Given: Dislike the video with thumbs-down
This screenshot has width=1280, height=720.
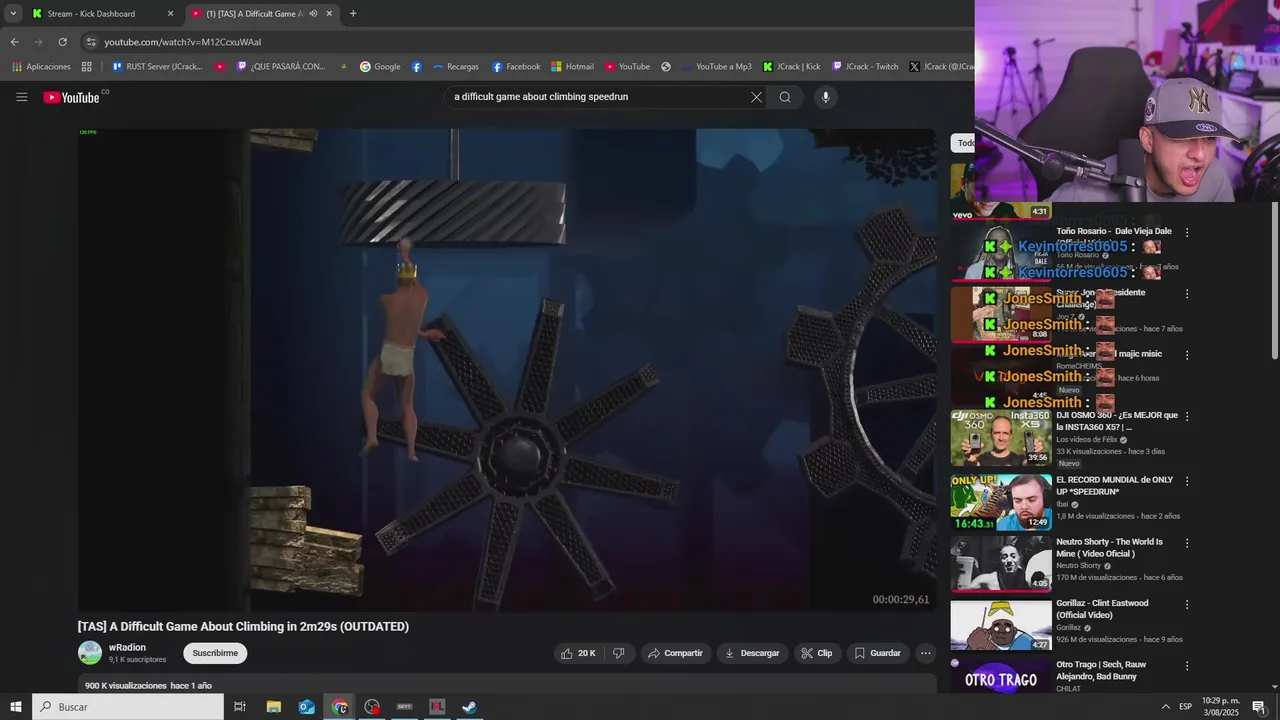Looking at the screenshot, I should (618, 653).
